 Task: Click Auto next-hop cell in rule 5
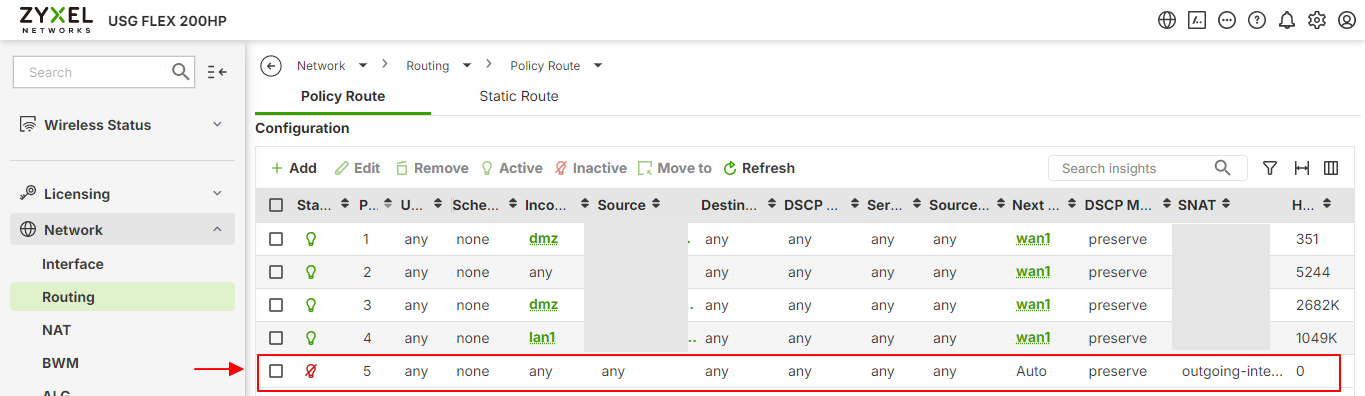pos(1031,371)
